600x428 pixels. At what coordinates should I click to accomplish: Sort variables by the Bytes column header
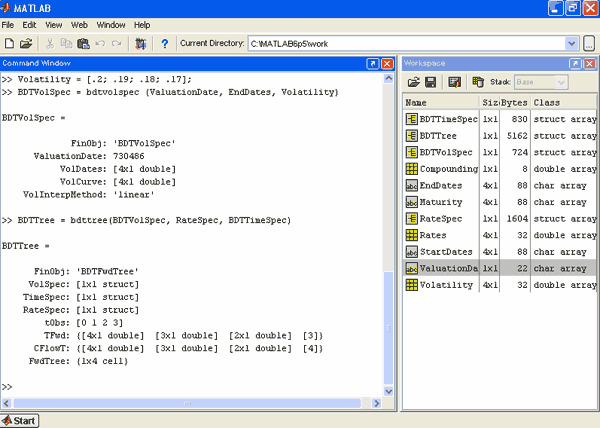(515, 103)
